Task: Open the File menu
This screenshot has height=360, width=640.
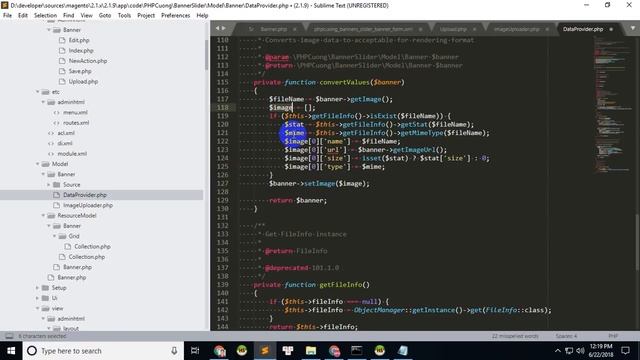Action: tap(7, 15)
